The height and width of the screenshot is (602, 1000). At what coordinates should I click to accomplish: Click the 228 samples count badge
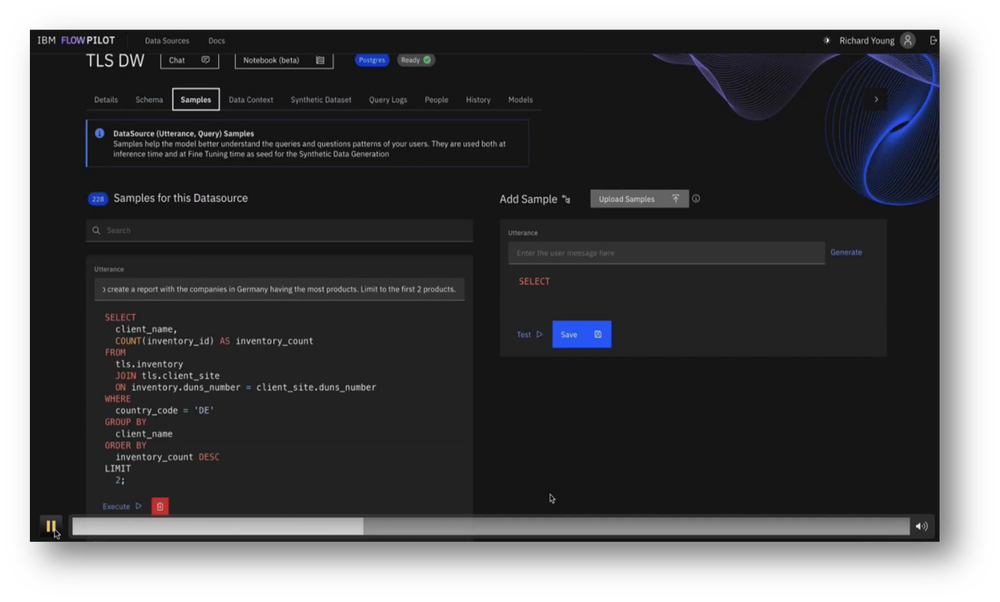tap(98, 199)
